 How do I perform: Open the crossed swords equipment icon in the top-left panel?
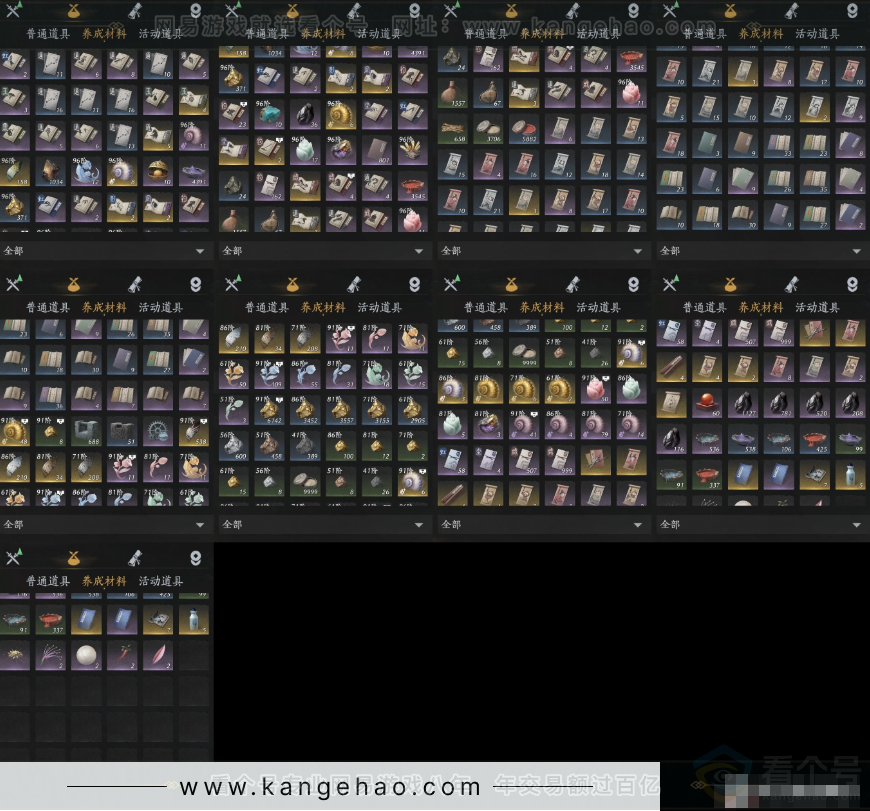[13, 12]
